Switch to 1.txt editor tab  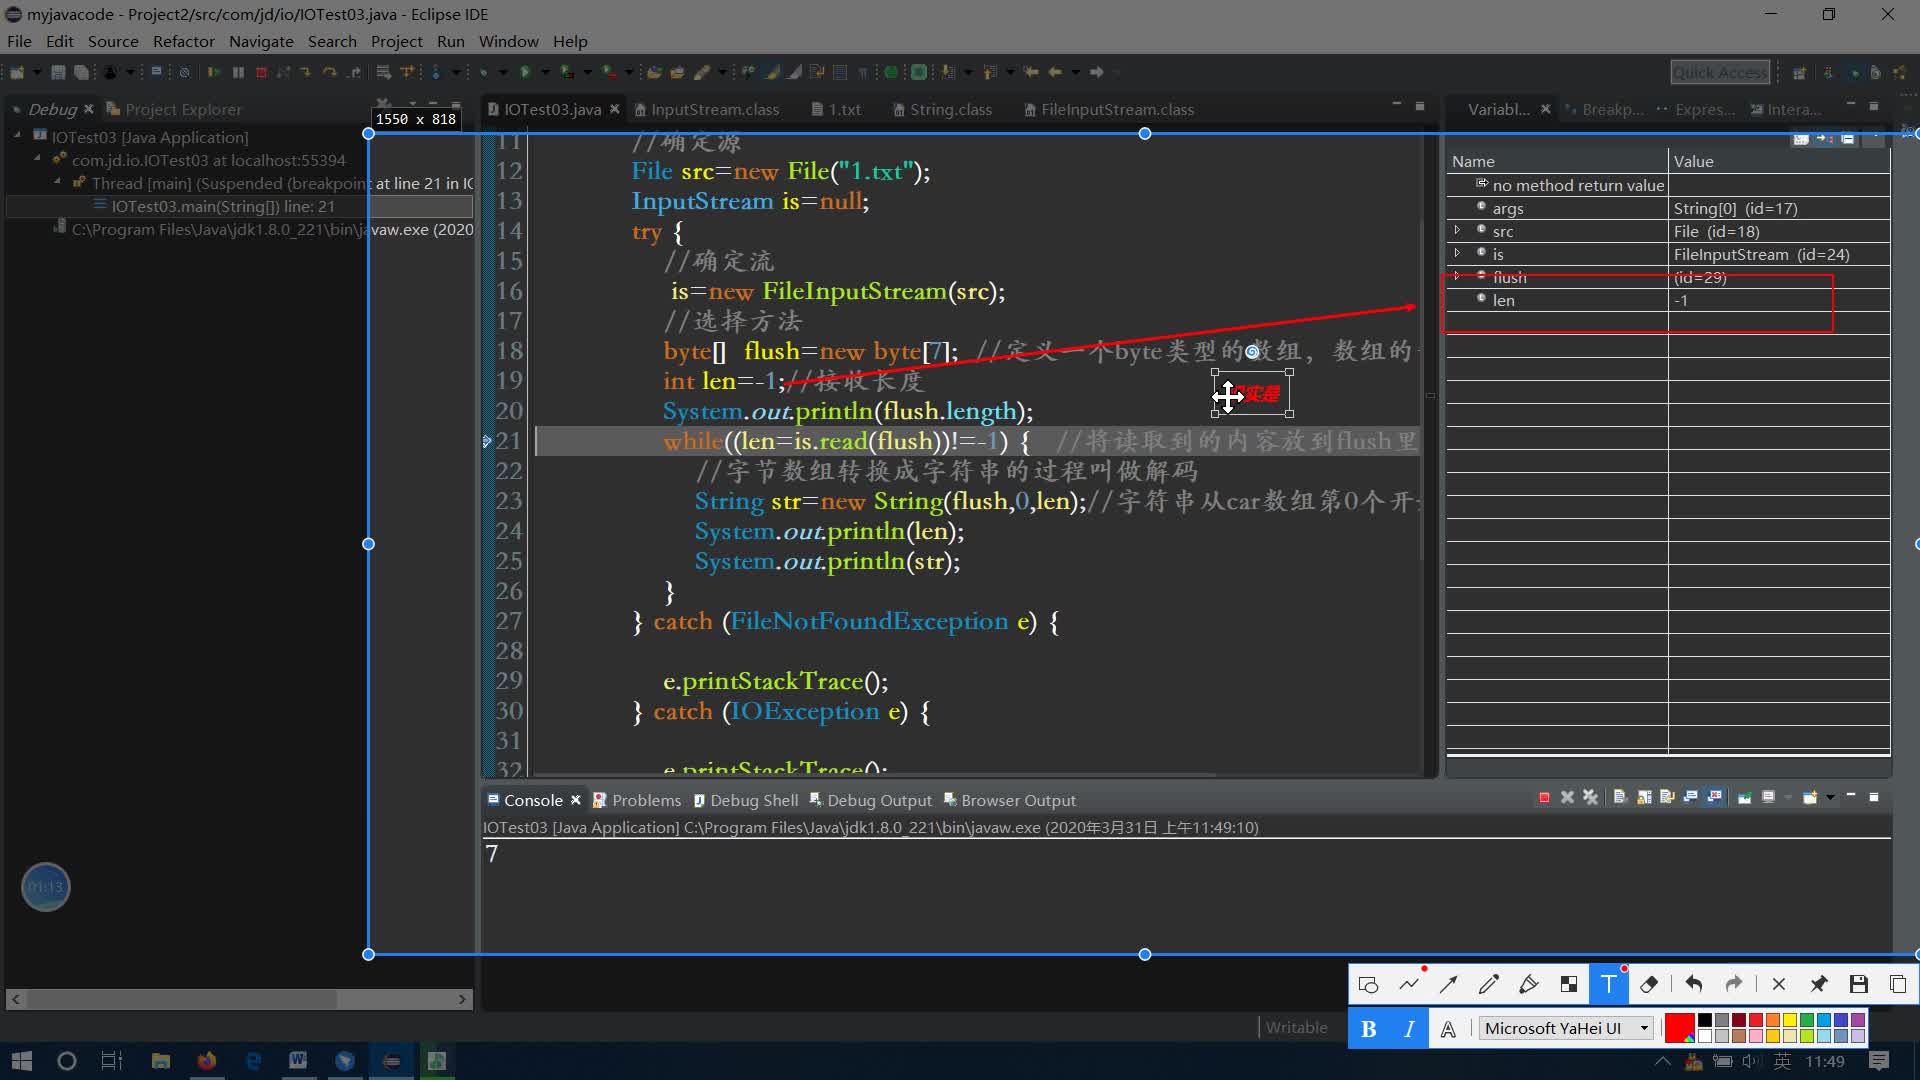pos(836,109)
